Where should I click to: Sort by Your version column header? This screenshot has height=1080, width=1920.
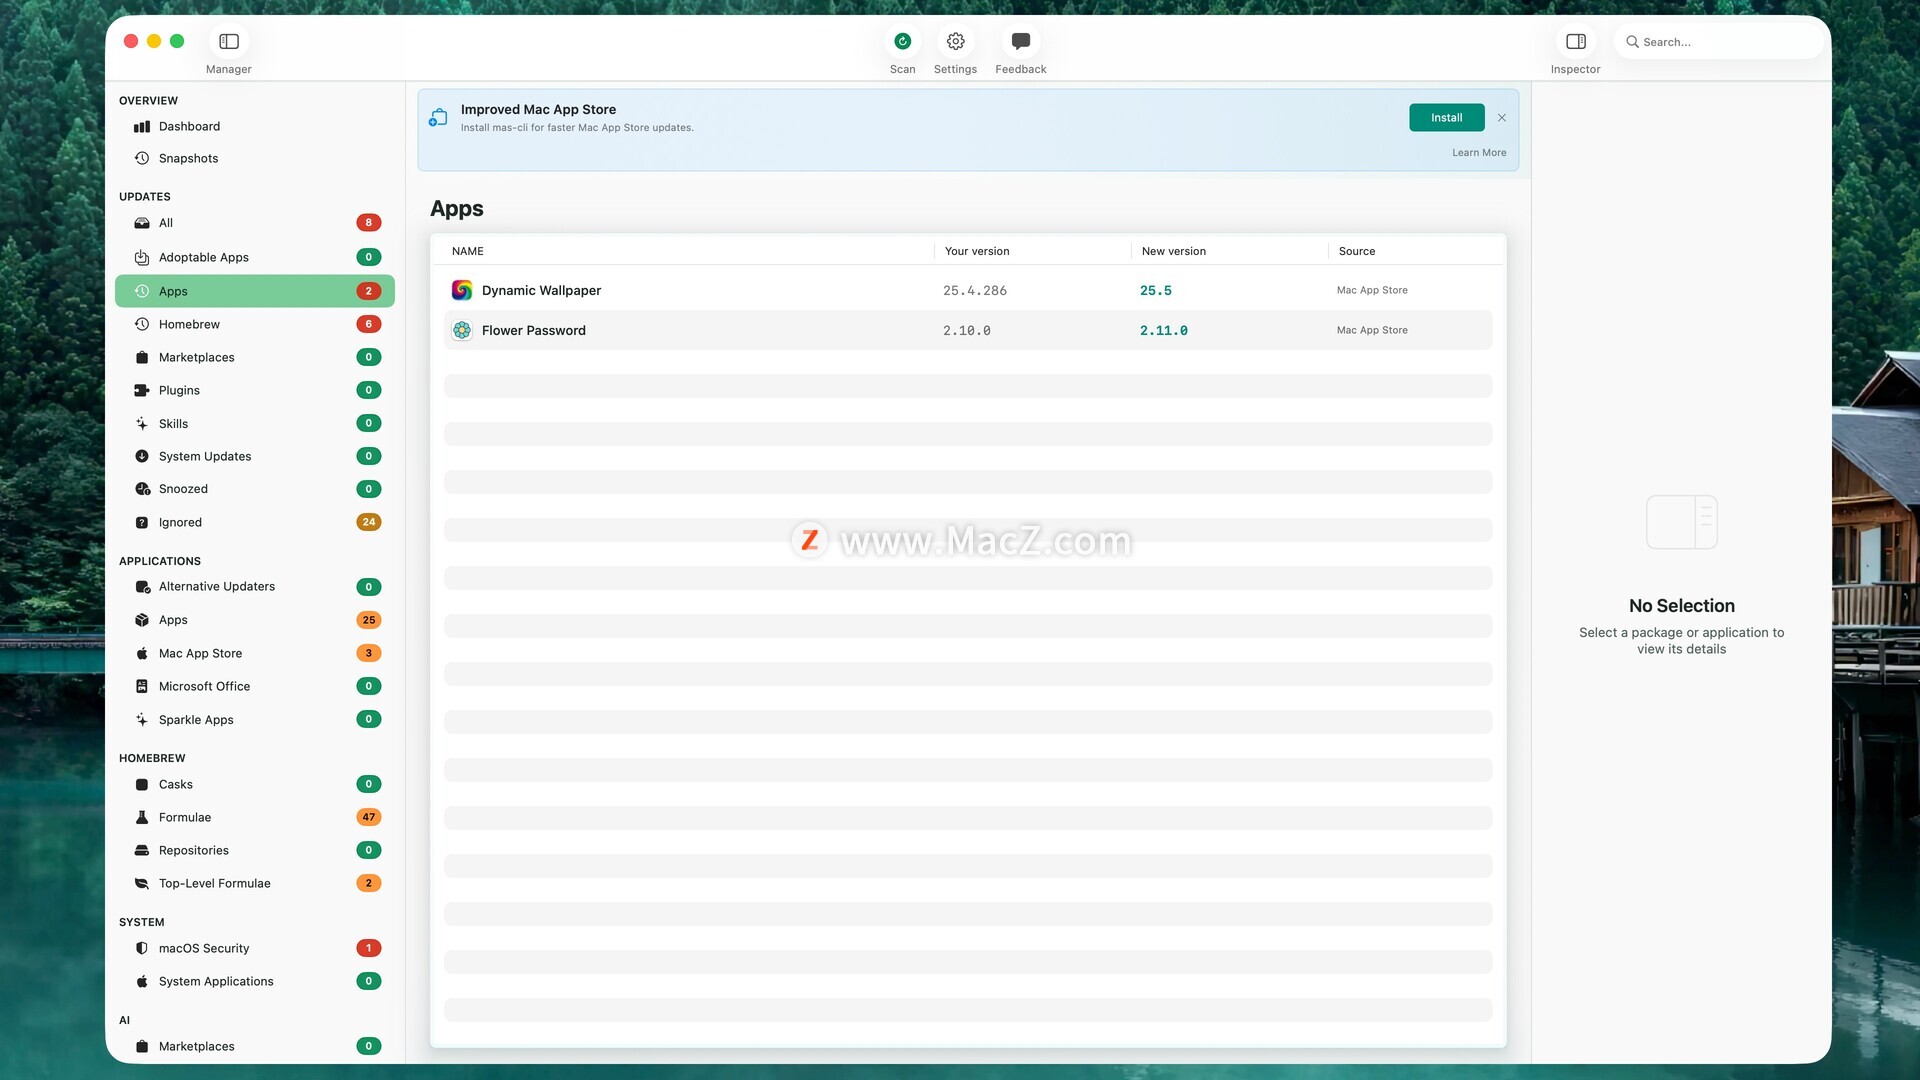click(x=977, y=251)
